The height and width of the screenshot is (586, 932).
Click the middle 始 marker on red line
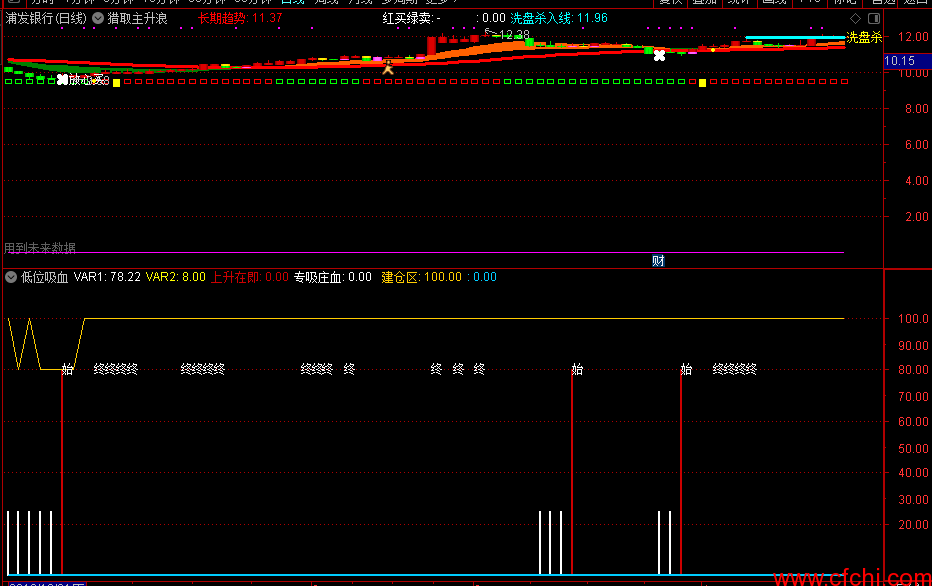(577, 370)
